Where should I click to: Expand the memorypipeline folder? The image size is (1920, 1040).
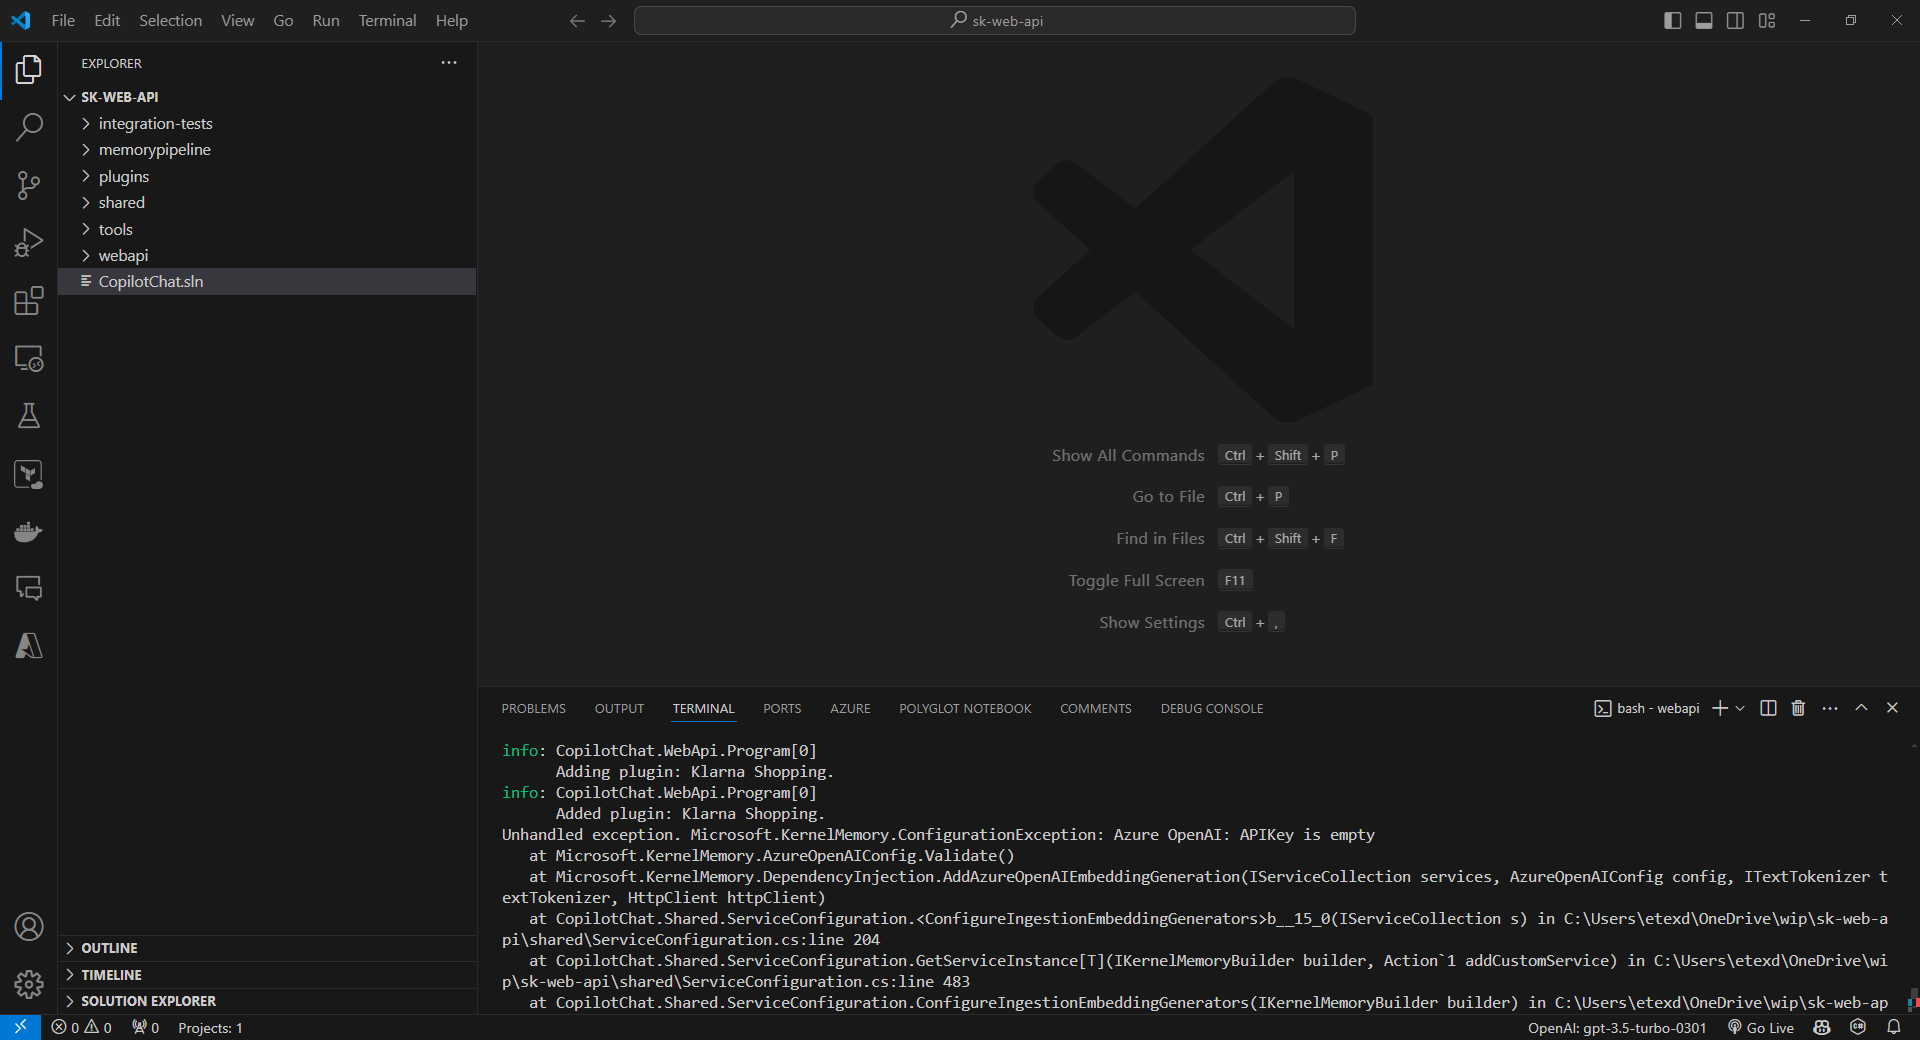pos(266,149)
